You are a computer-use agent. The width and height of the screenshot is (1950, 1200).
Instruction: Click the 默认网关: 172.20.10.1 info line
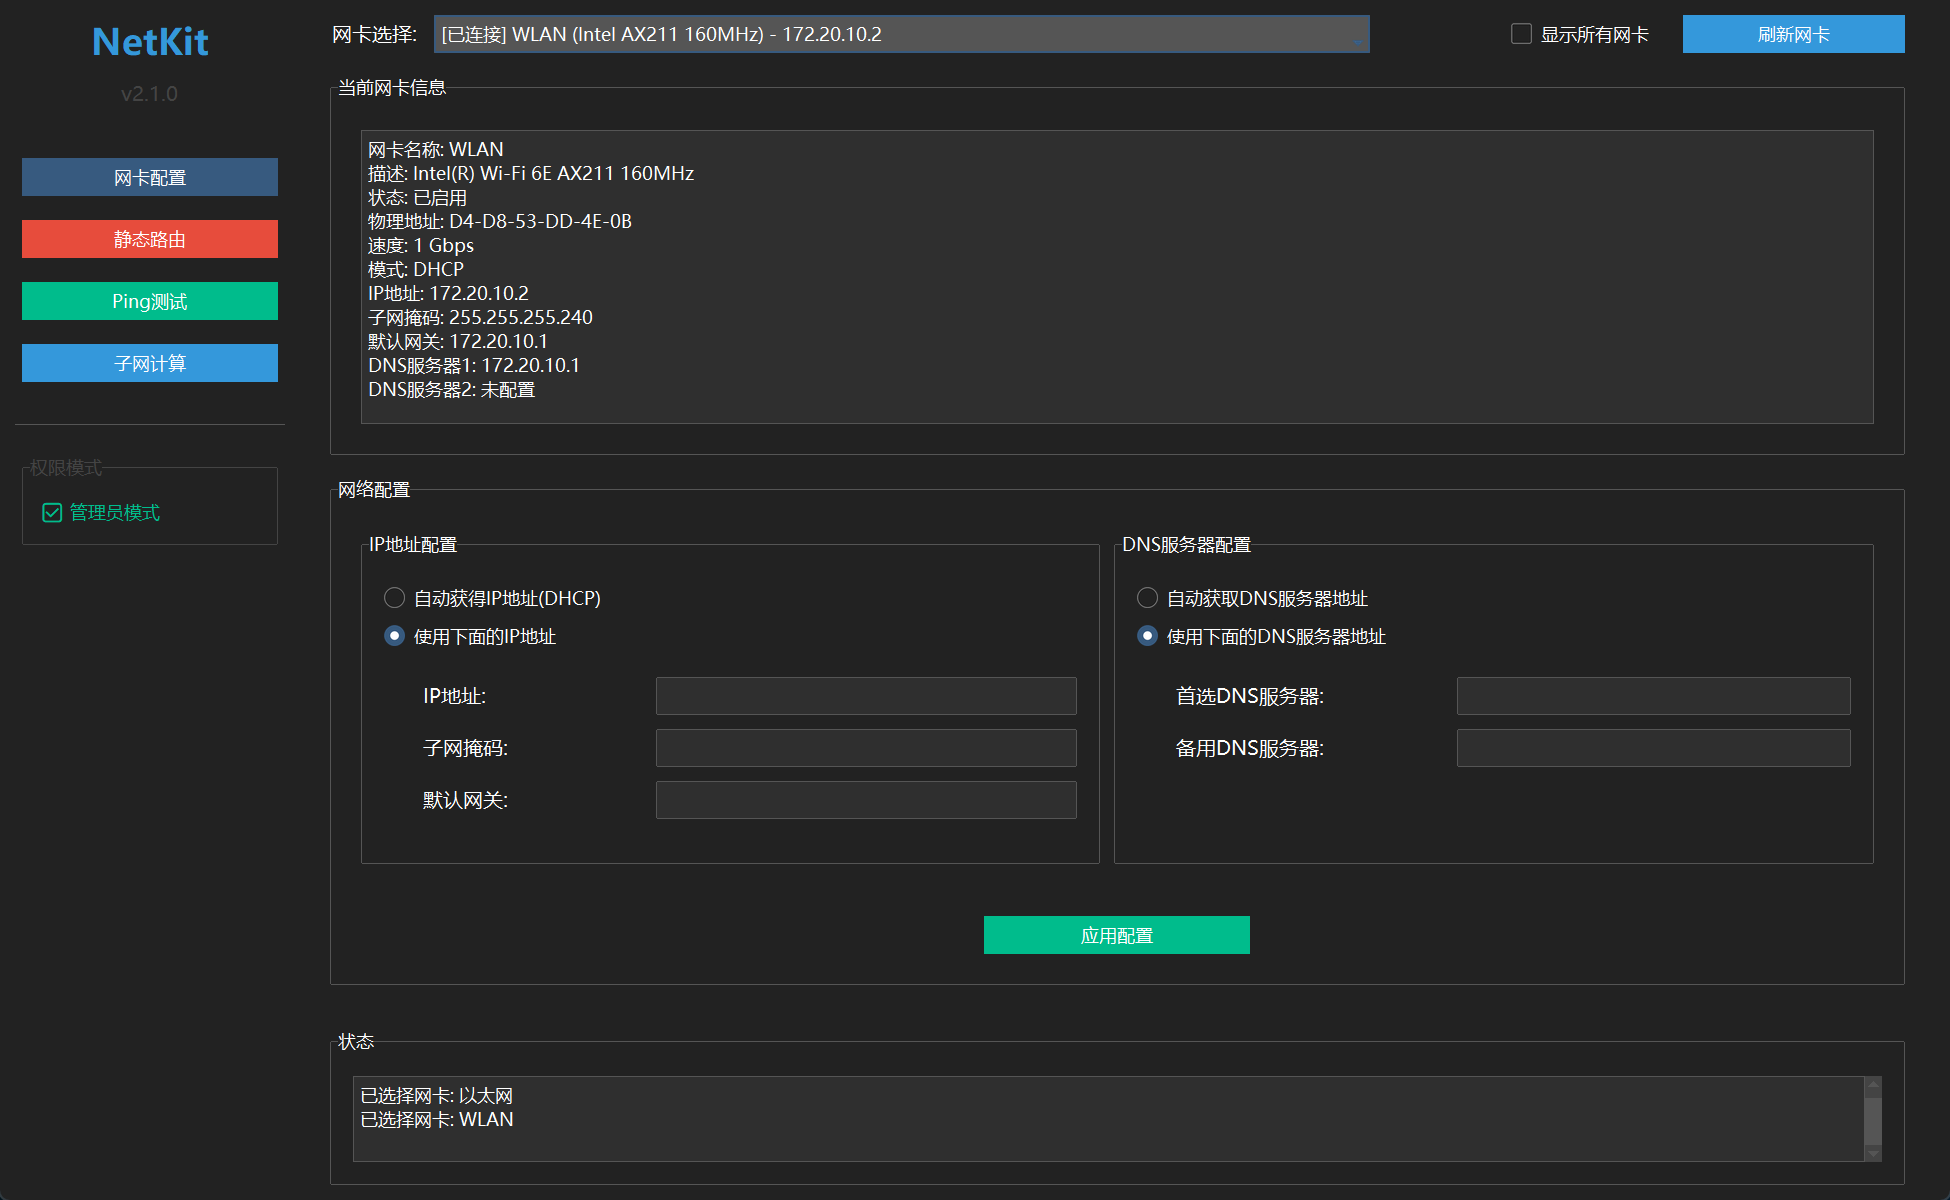[458, 341]
